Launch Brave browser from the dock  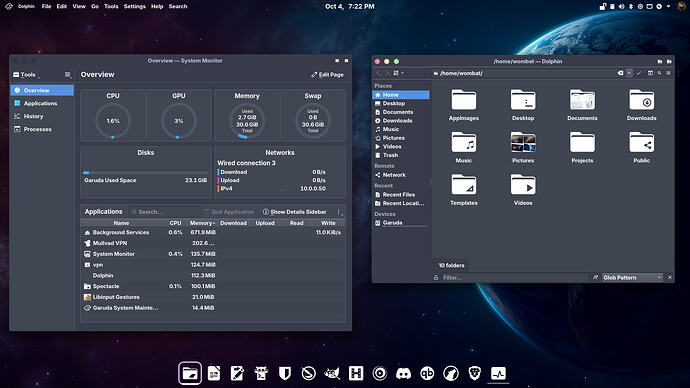coord(474,373)
